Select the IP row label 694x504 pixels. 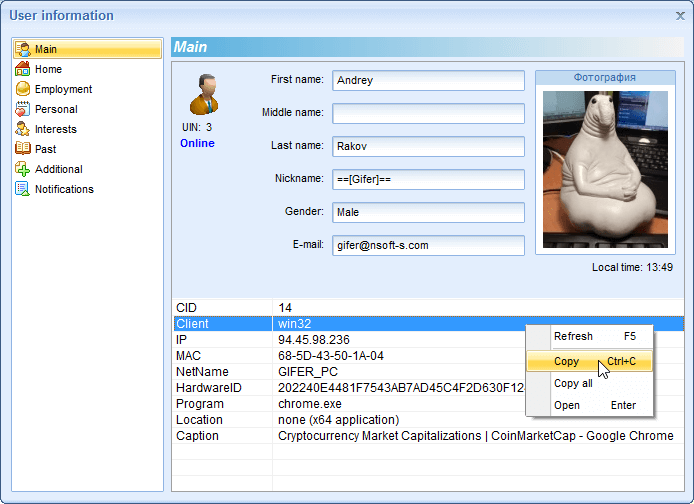(181, 340)
